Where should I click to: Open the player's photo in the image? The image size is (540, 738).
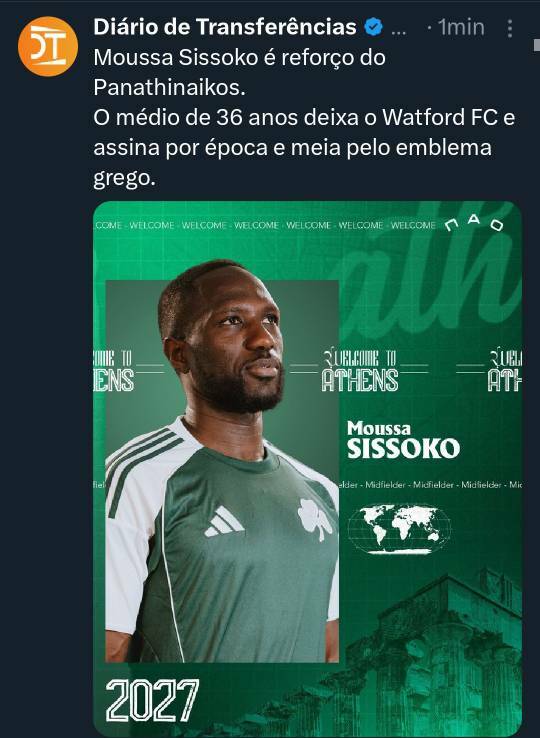[222, 471]
